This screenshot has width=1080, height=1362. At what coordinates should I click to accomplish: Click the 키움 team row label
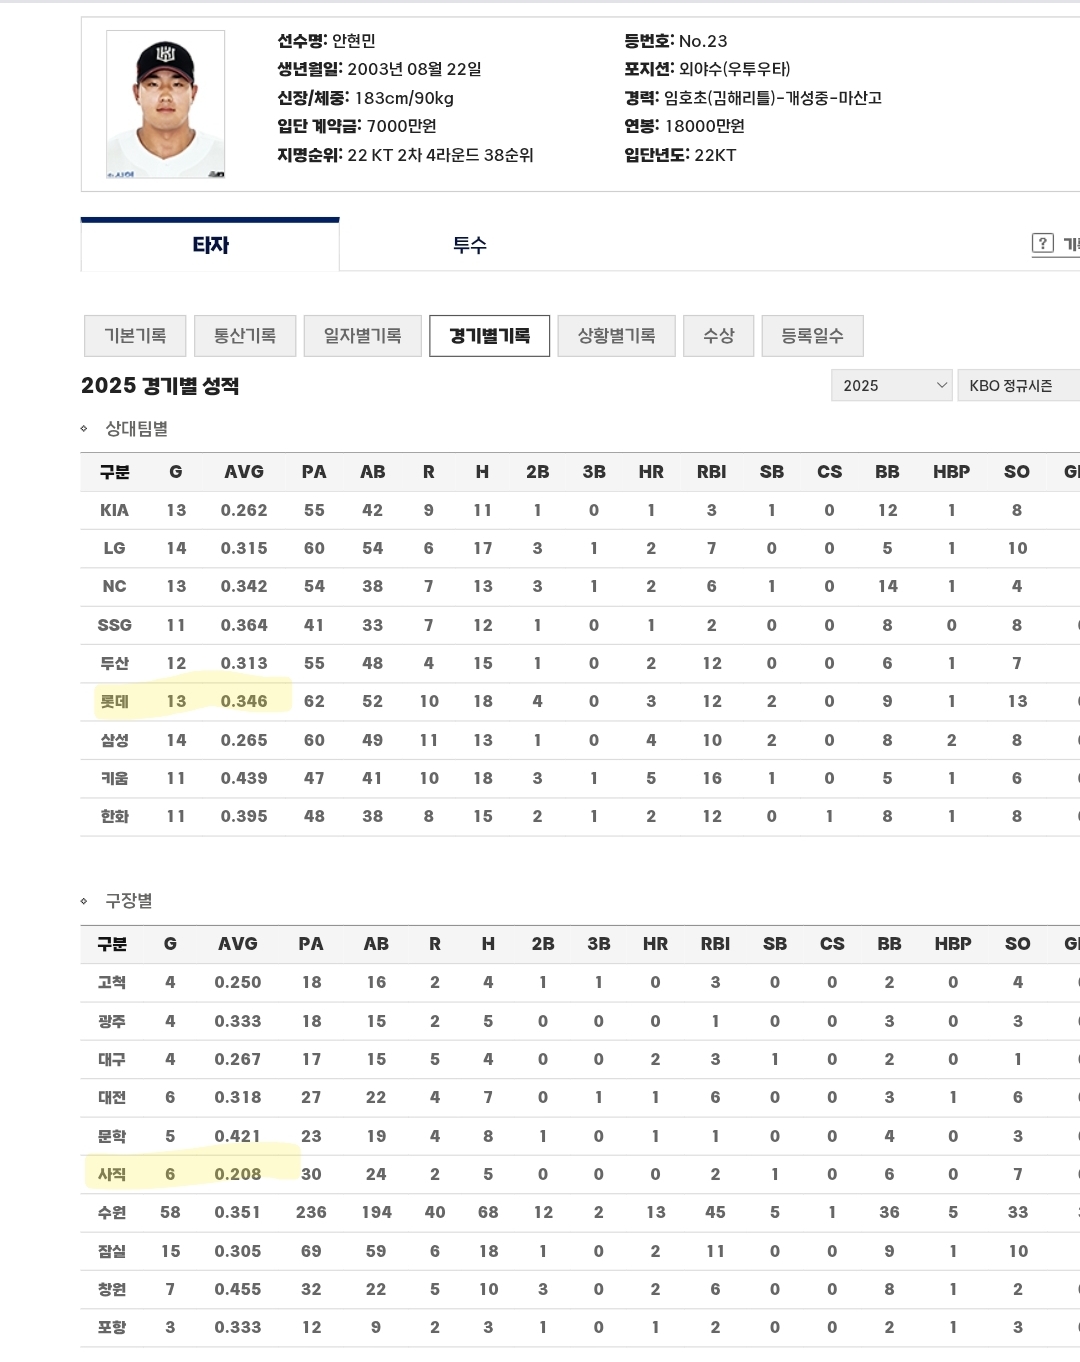[x=114, y=778]
